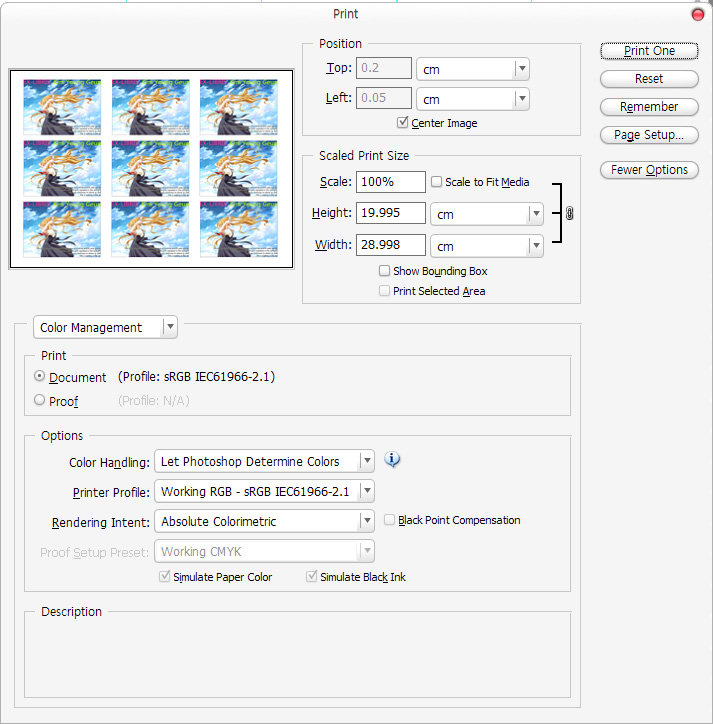Click the Top position field
713x724 pixels.
[384, 68]
